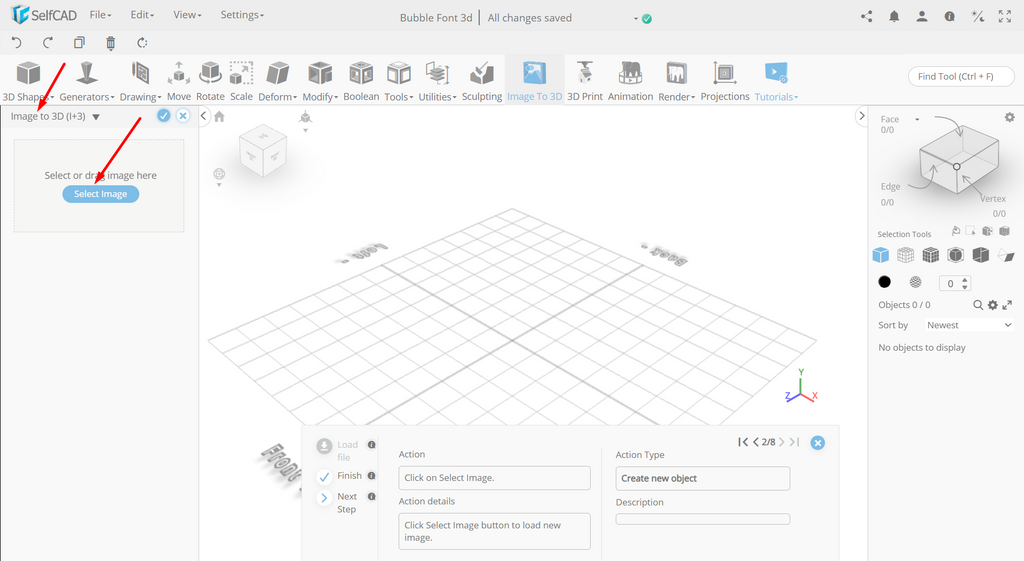Click the home view icon

coord(219,116)
